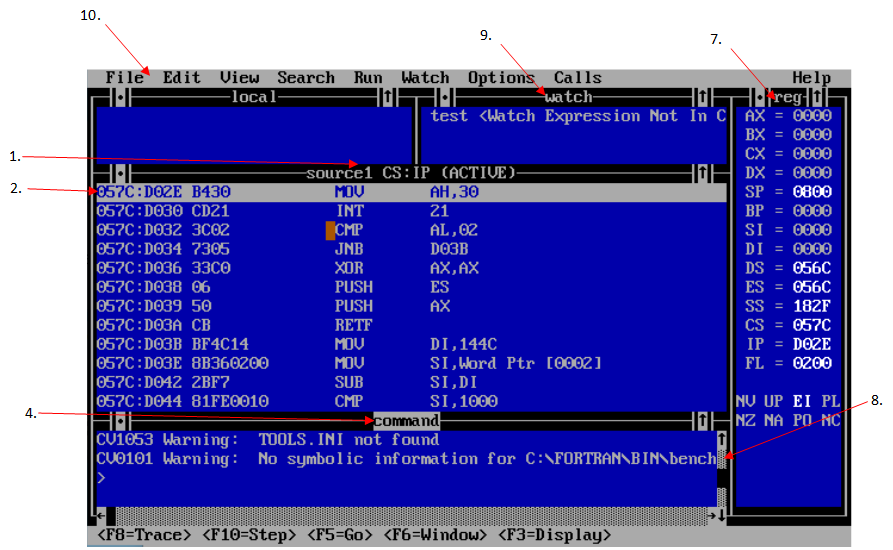Close the local window using its control box

(x=119, y=98)
